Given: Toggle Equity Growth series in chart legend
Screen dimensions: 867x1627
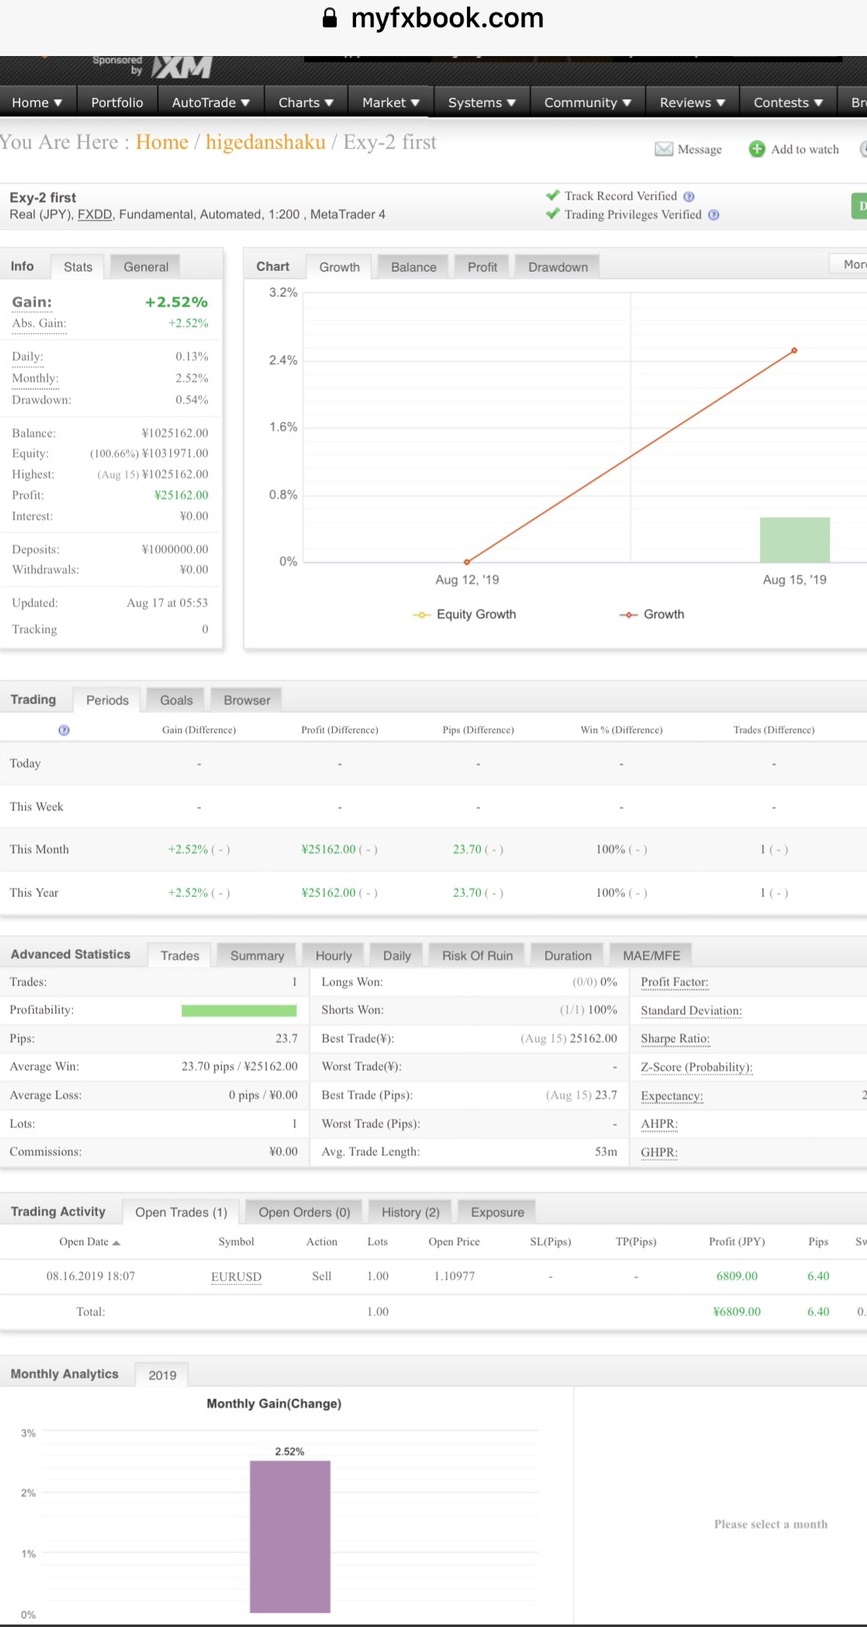Looking at the screenshot, I should tap(465, 614).
